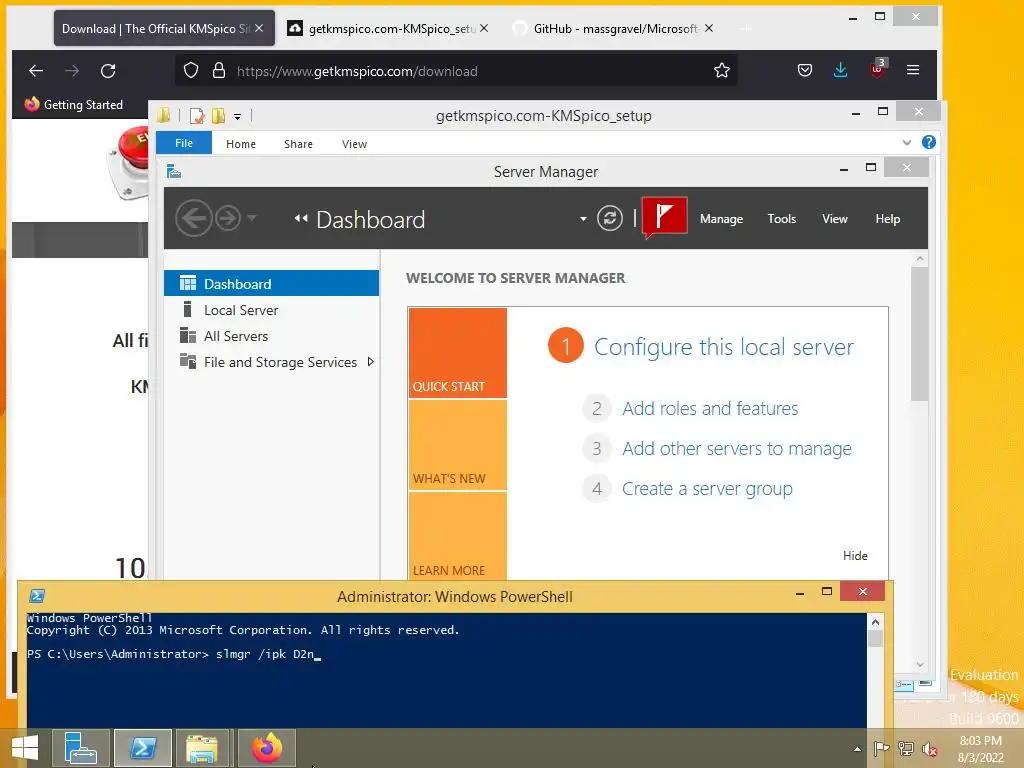Open View menu in Server Manager

tap(835, 219)
